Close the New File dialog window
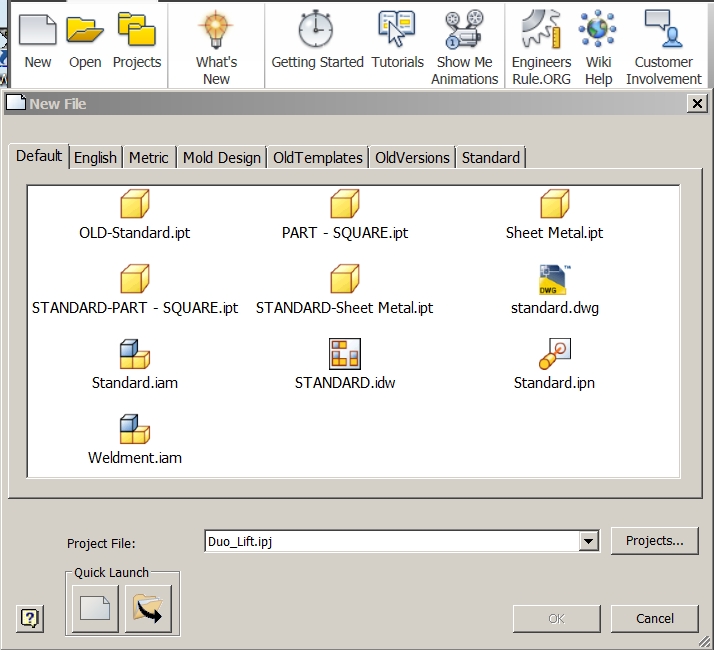Image resolution: width=714 pixels, height=650 pixels. click(697, 104)
